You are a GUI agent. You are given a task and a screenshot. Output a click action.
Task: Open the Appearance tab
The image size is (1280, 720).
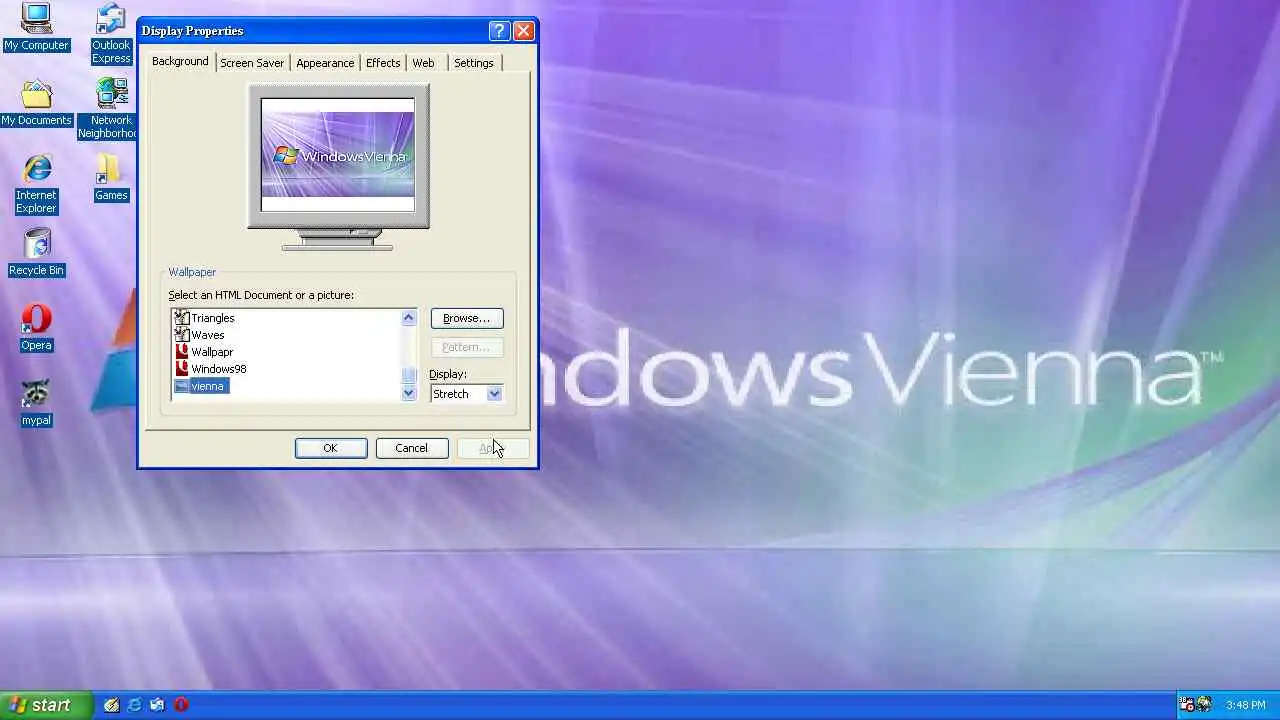tap(325, 63)
